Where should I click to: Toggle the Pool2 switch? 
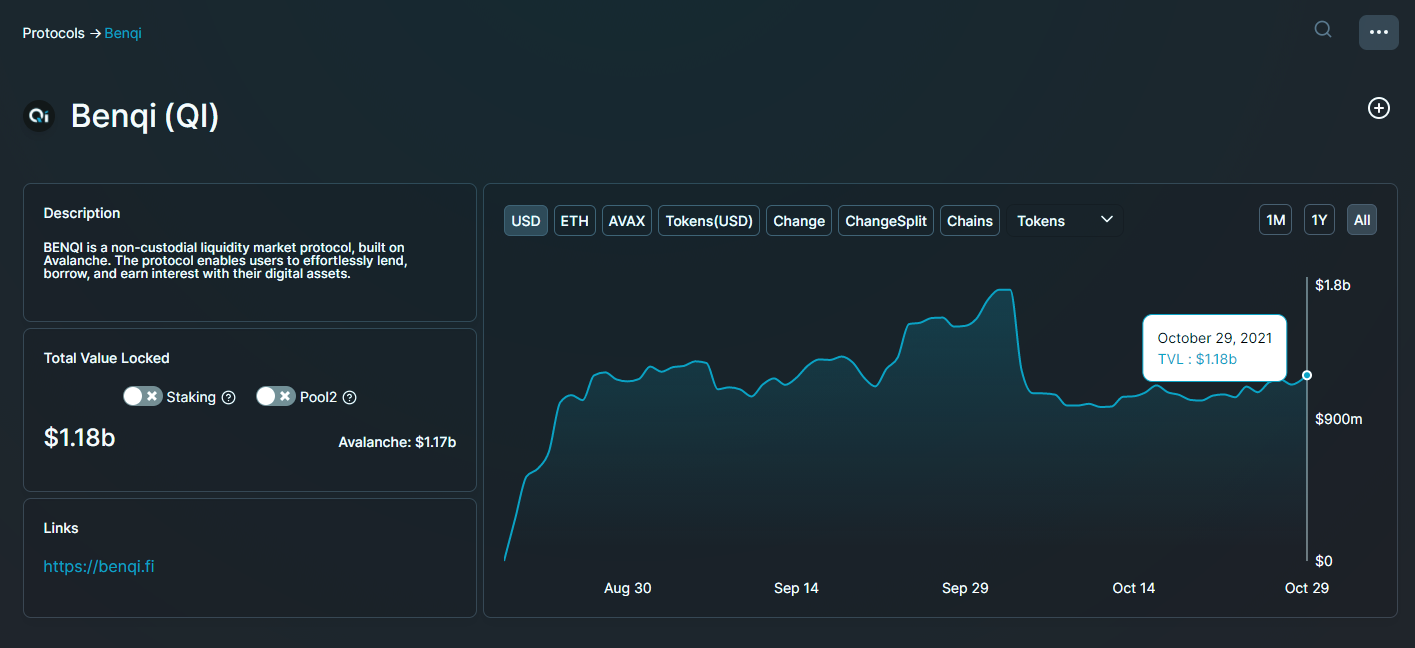tap(275, 396)
